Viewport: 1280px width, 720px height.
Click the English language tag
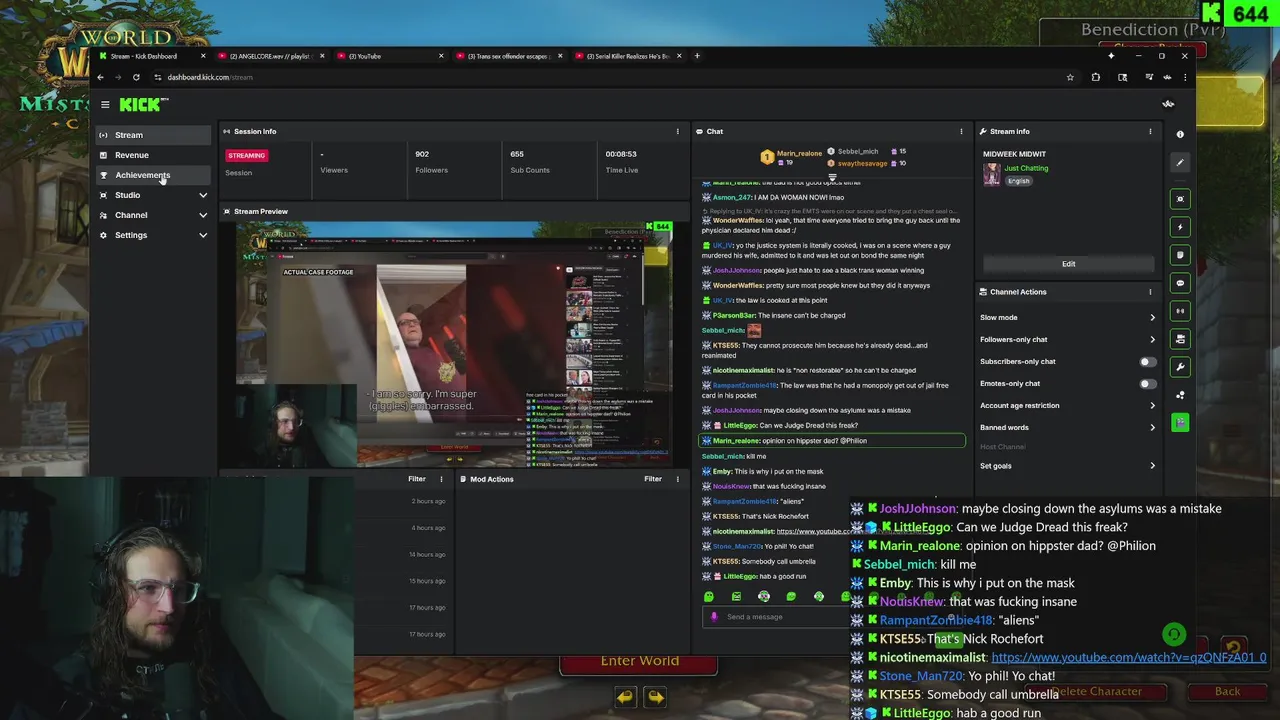pyautogui.click(x=1018, y=181)
